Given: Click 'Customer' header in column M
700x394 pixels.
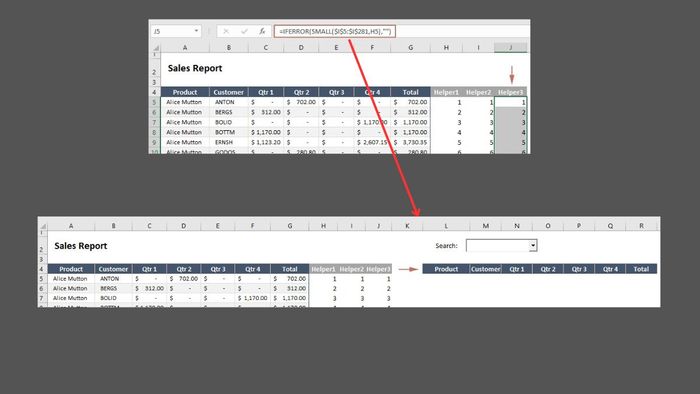Looking at the screenshot, I should (485, 269).
